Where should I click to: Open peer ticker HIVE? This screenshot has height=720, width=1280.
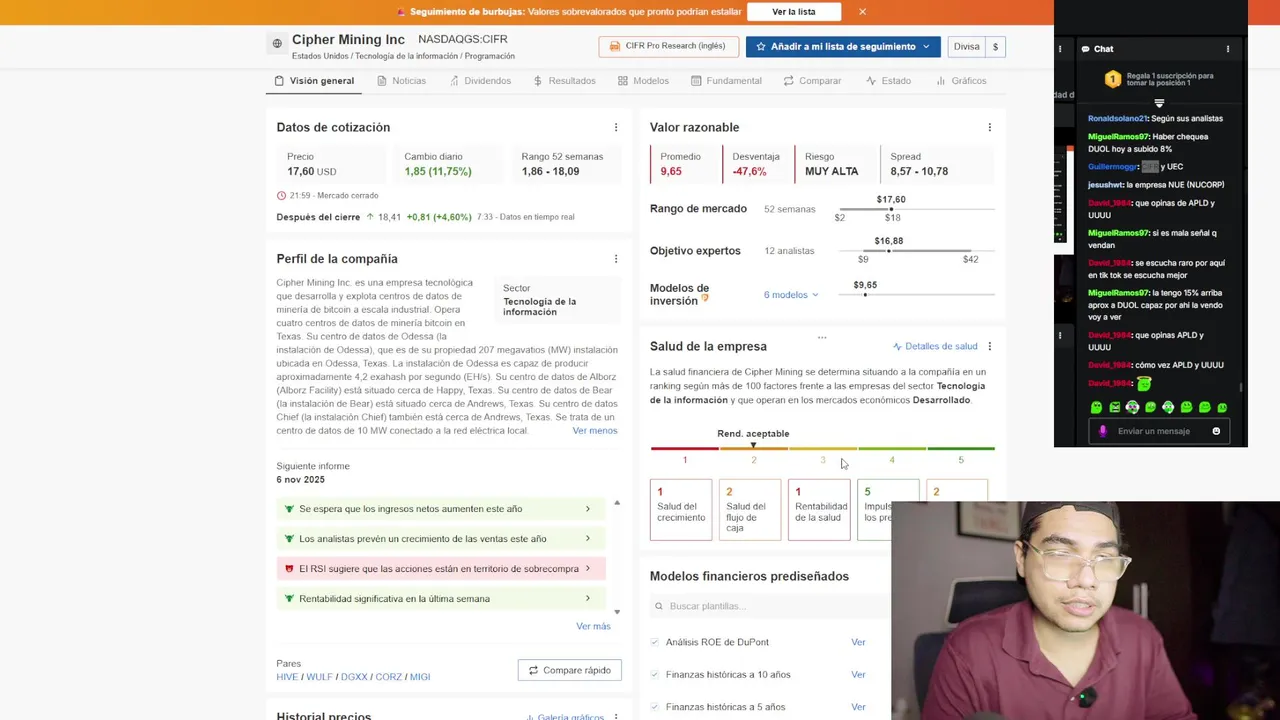coord(287,677)
